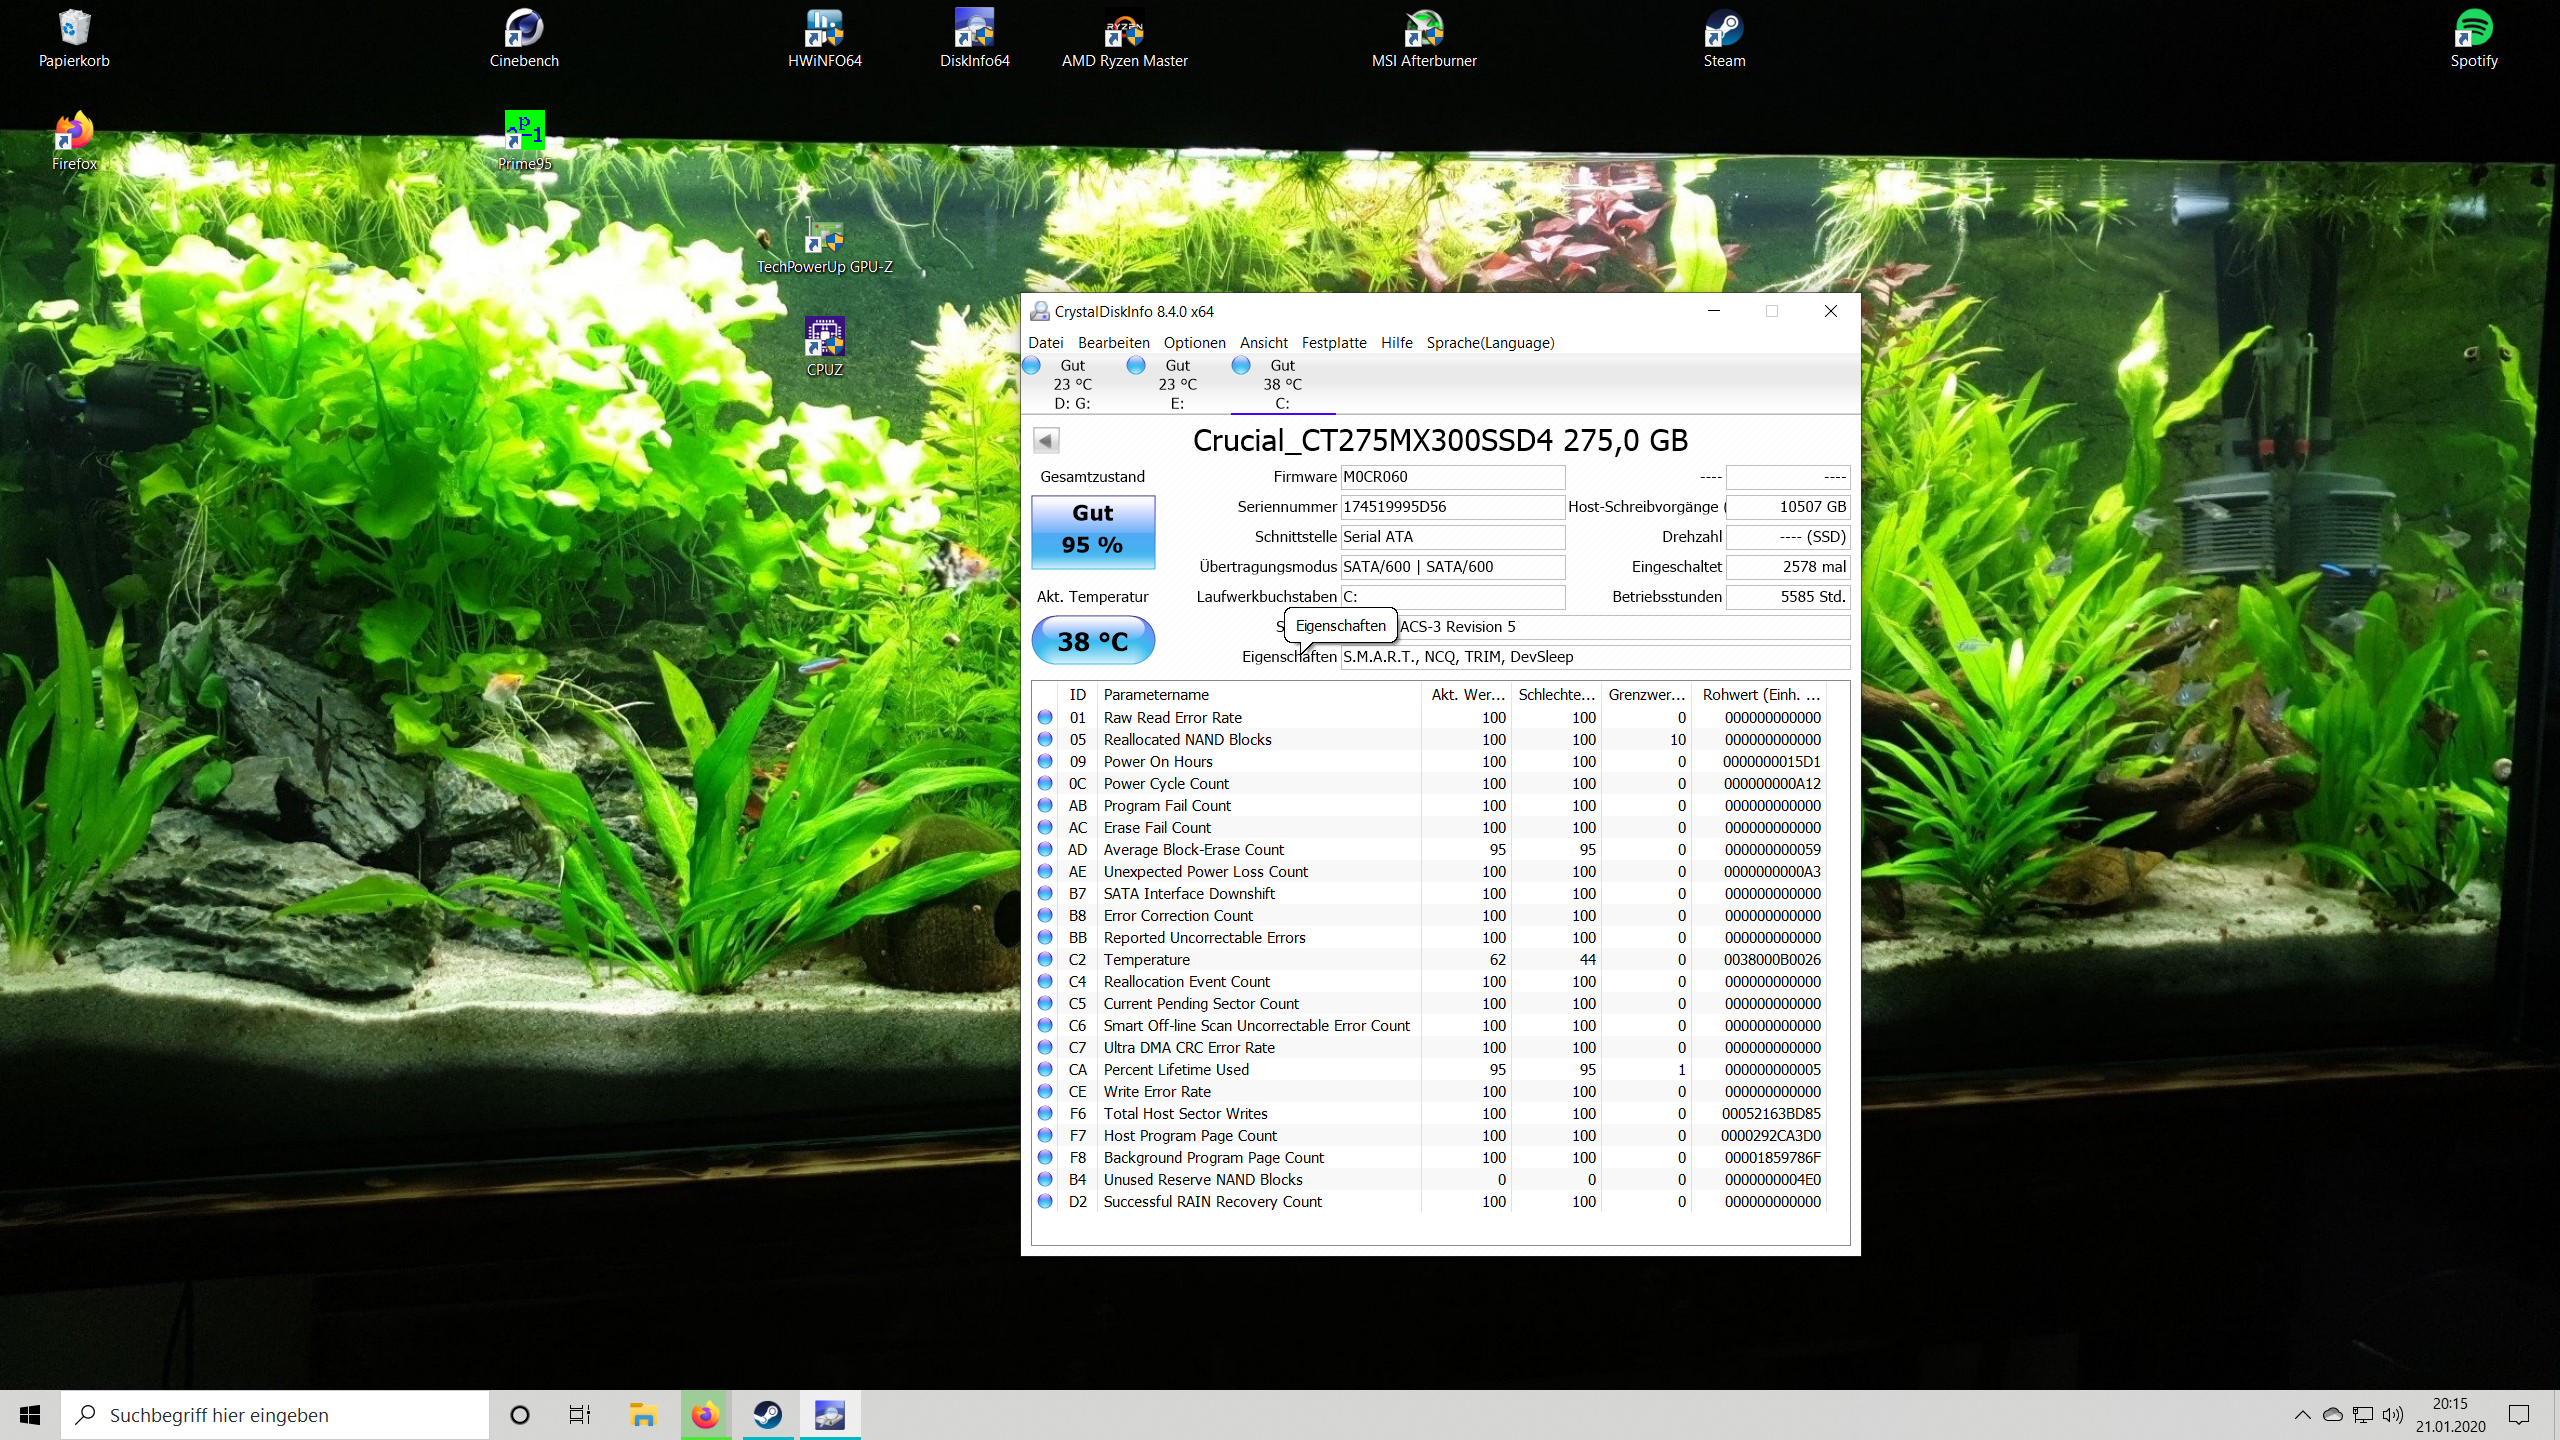Click the Gut 95 % health status button
The image size is (2560, 1440).
[1093, 532]
